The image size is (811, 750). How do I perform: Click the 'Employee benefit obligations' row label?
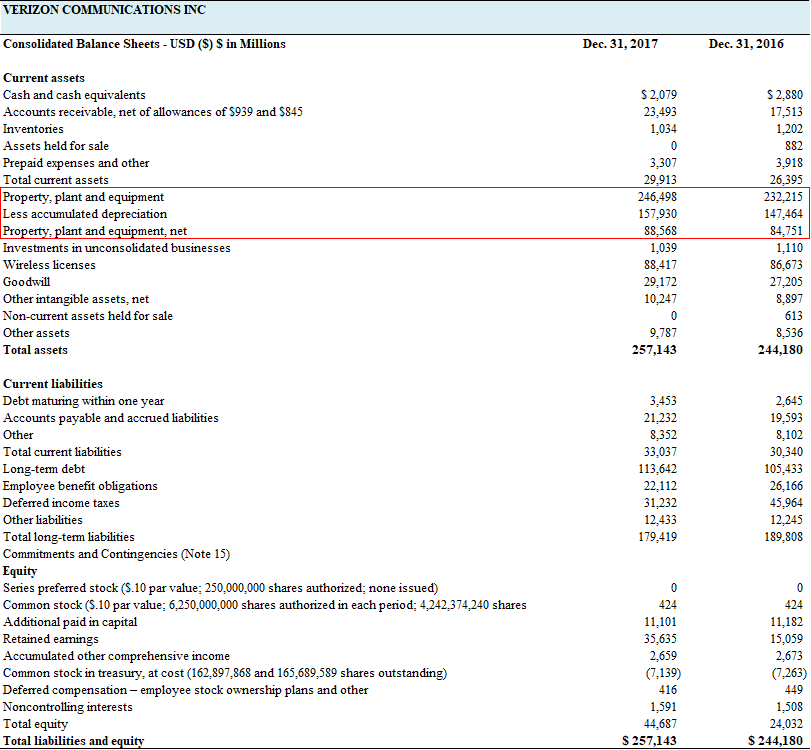[x=80, y=487]
